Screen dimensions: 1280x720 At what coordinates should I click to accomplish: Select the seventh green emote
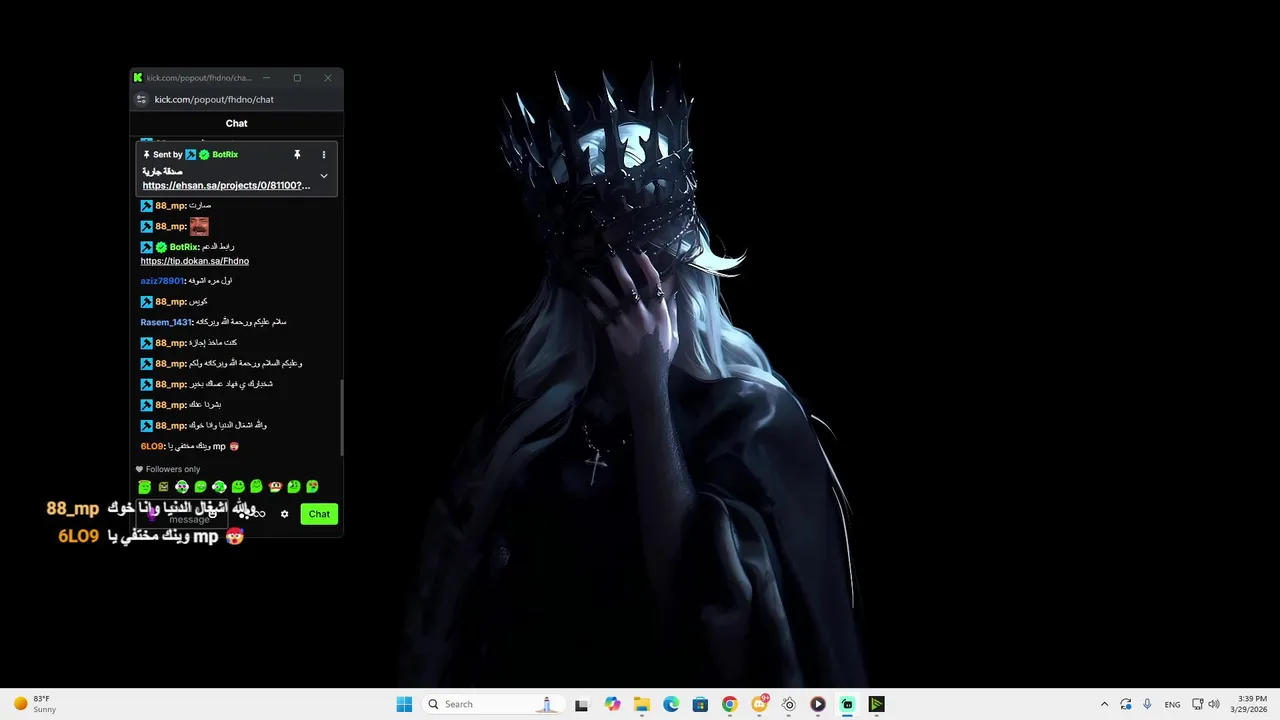256,487
